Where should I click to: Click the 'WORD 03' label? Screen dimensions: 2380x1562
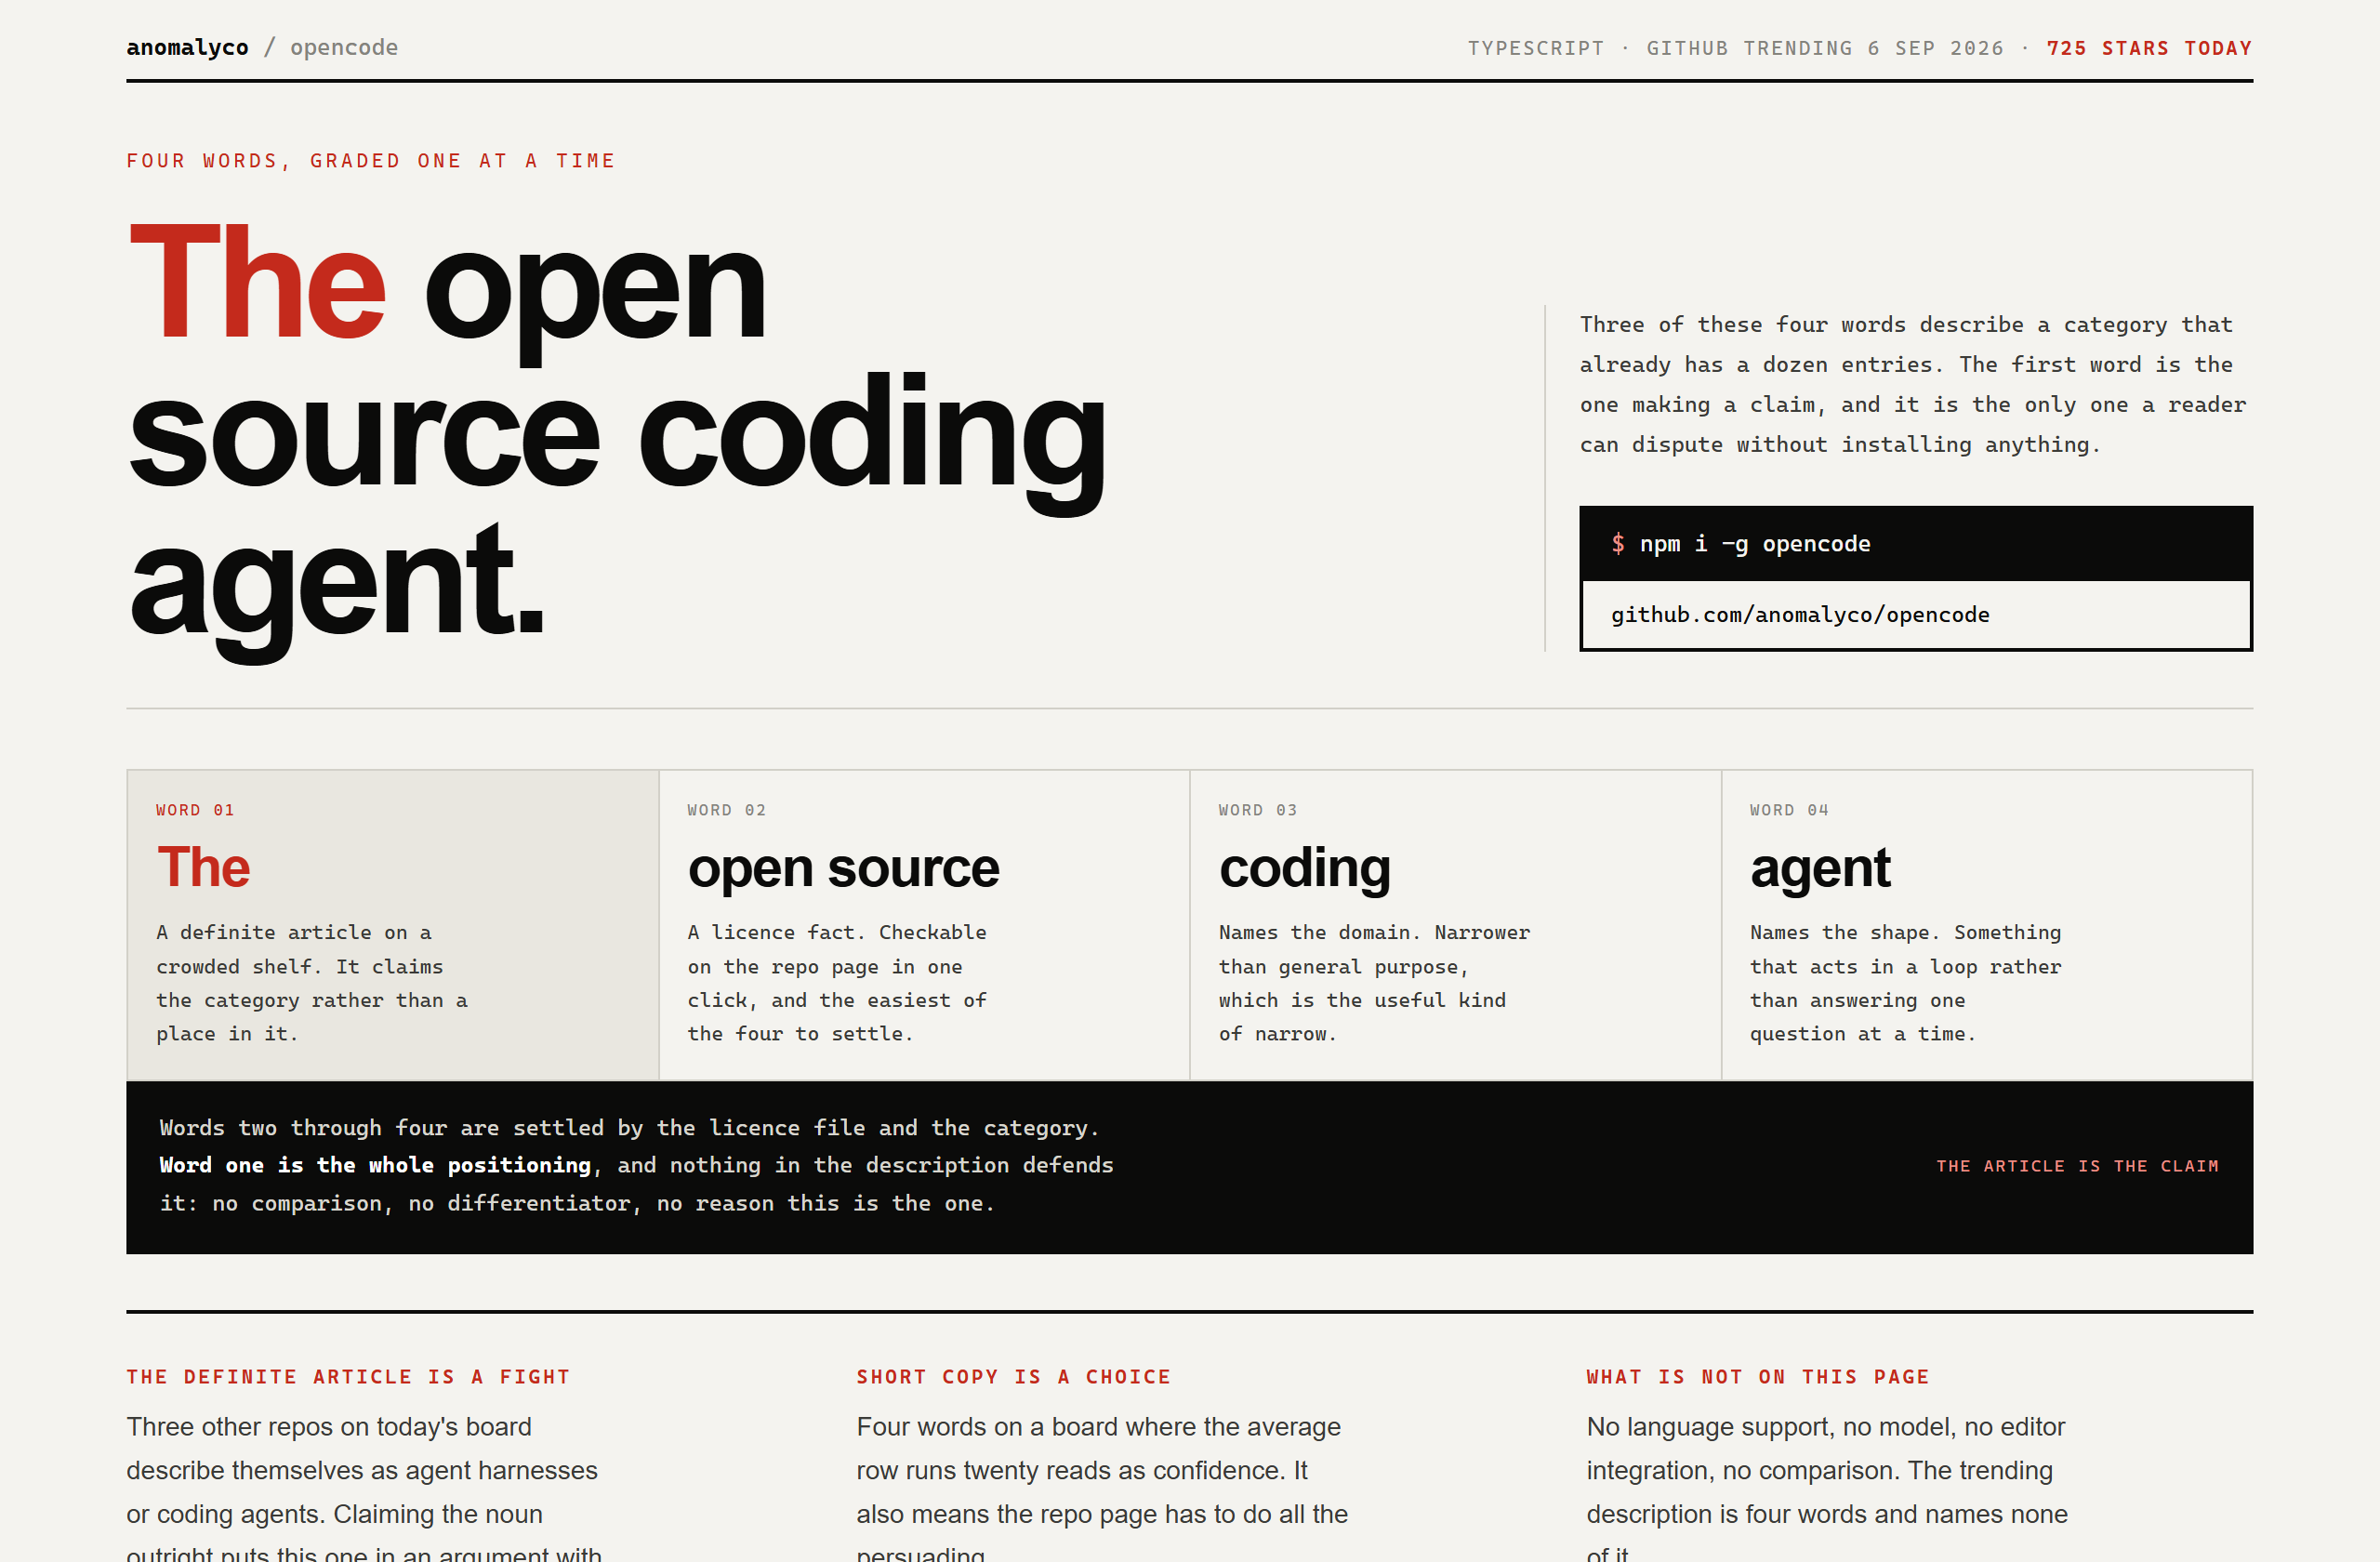(x=1258, y=810)
